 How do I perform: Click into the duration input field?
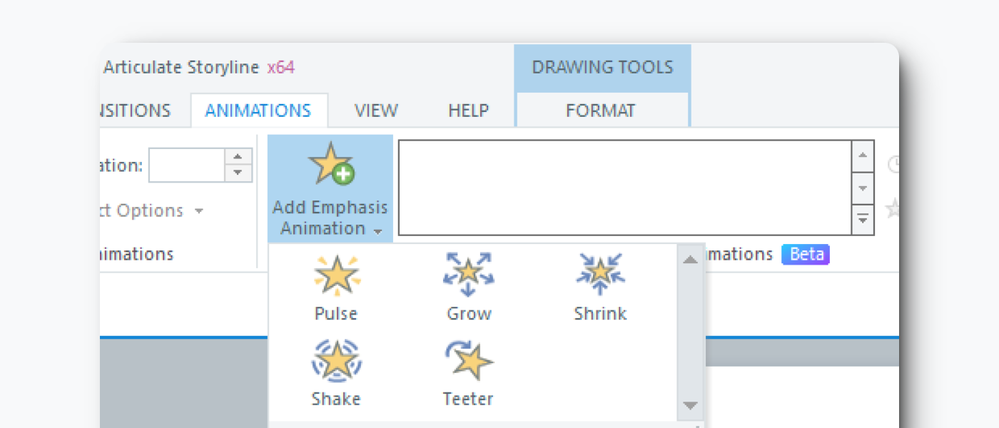pyautogui.click(x=186, y=165)
